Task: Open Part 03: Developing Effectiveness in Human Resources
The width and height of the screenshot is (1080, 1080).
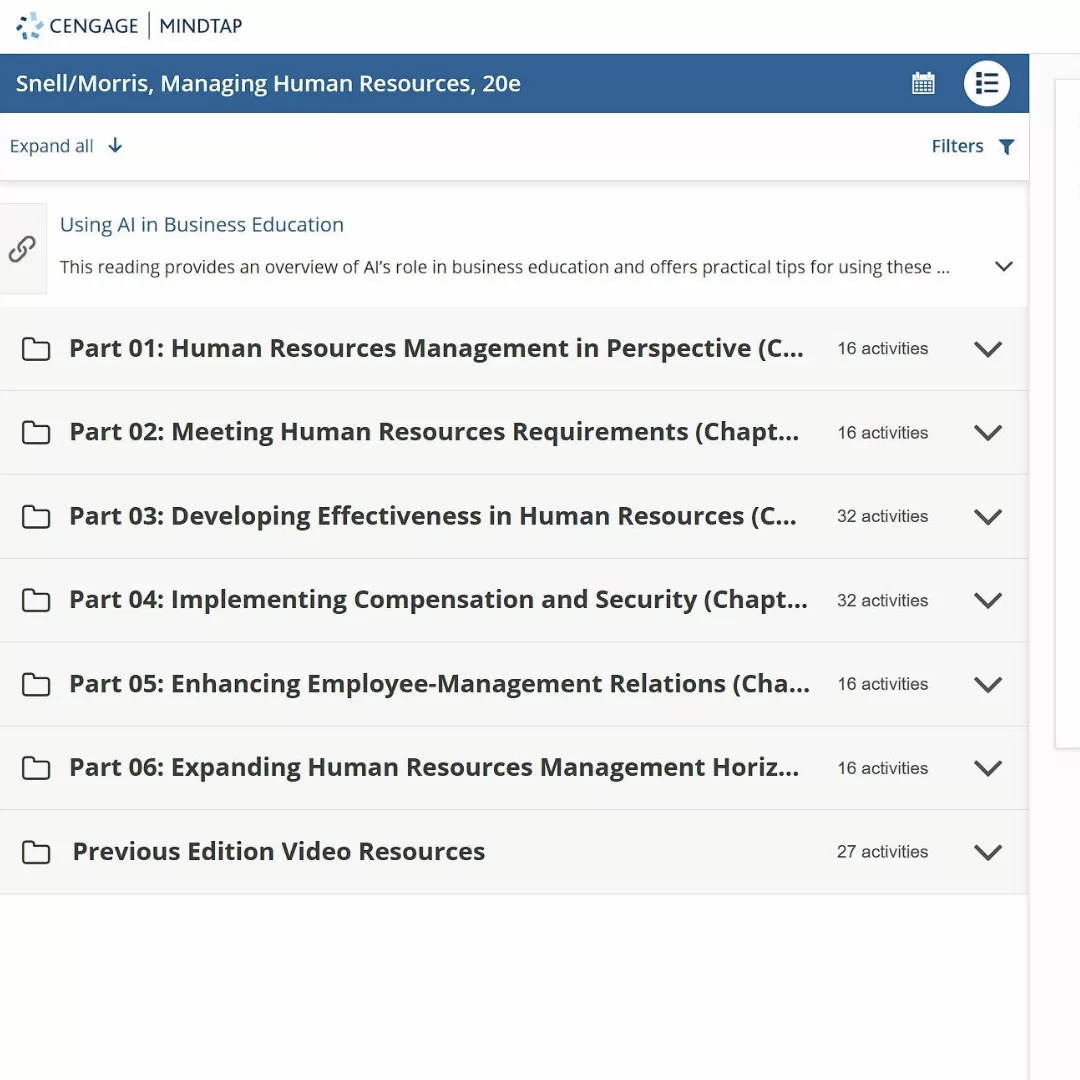Action: (x=433, y=516)
